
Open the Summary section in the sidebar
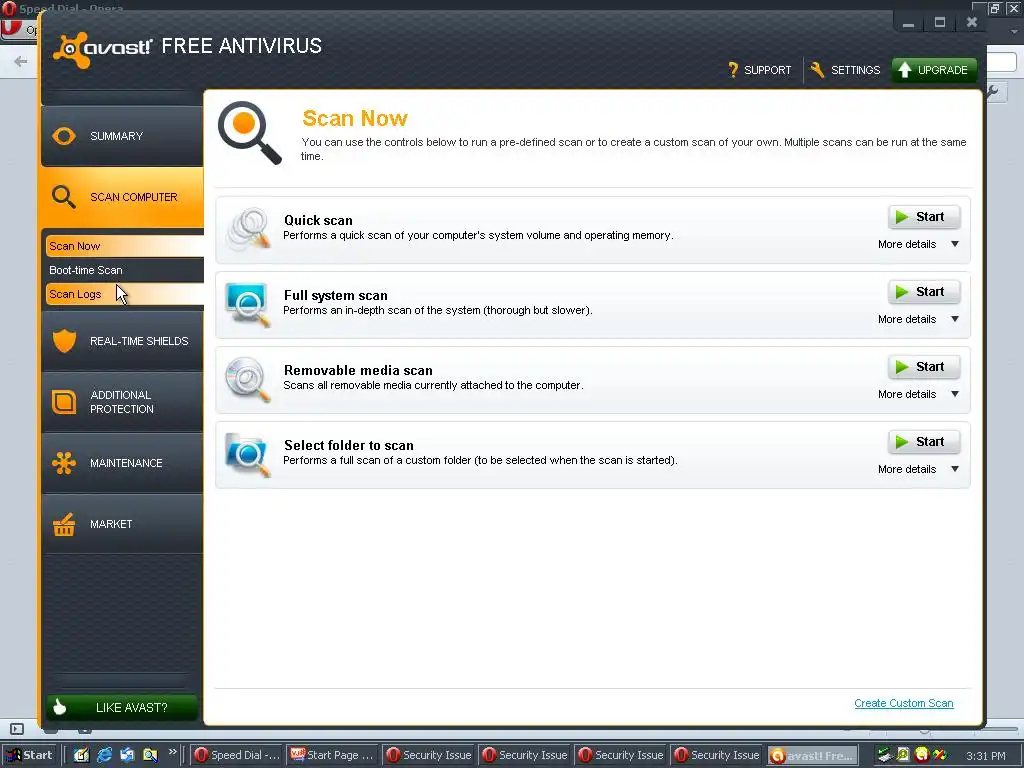pyautogui.click(x=122, y=136)
